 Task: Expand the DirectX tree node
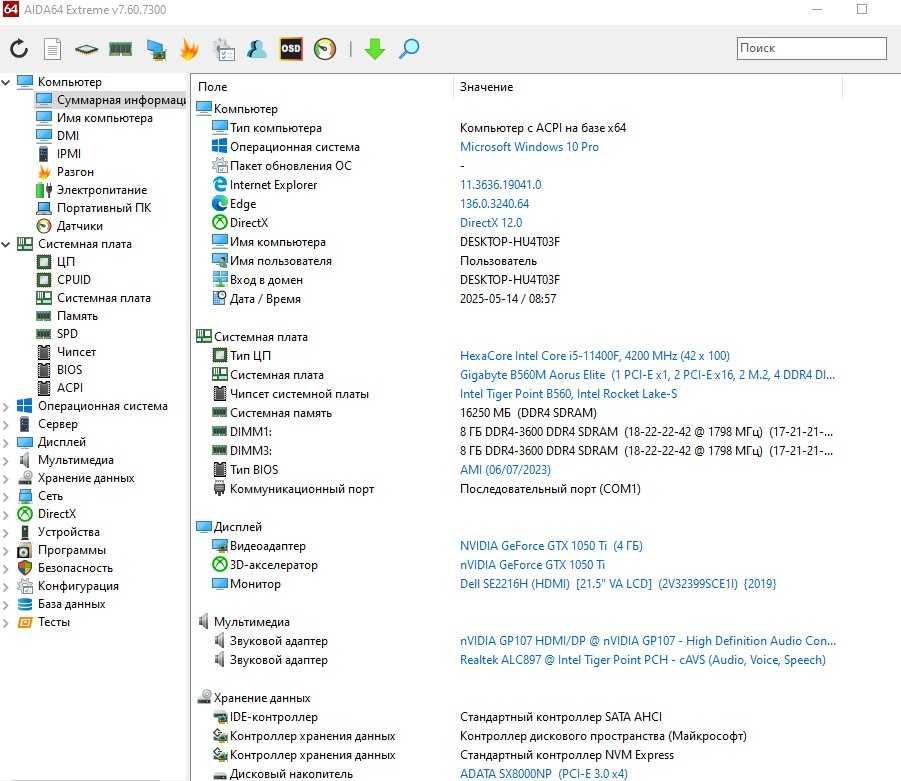(6, 514)
